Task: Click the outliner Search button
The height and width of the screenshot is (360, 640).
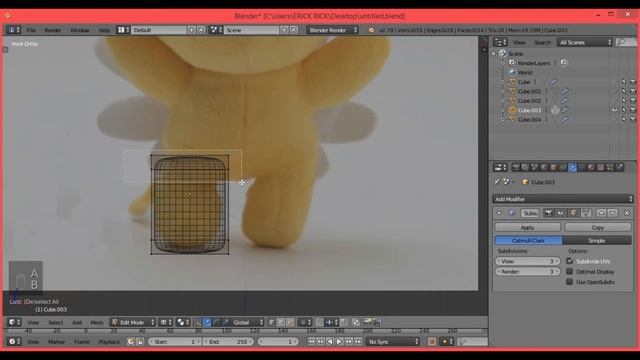Action: [542, 42]
